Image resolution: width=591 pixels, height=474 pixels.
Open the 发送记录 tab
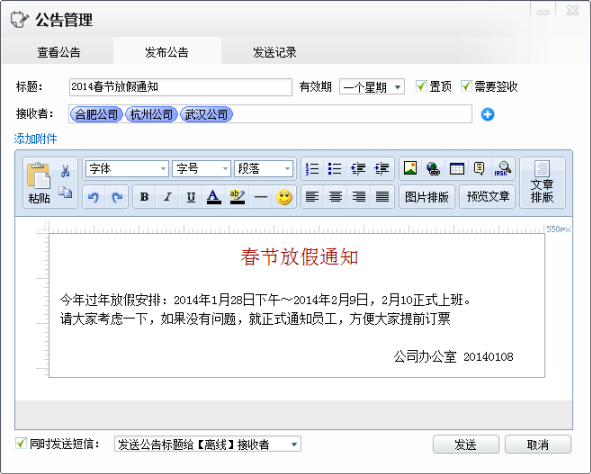274,52
